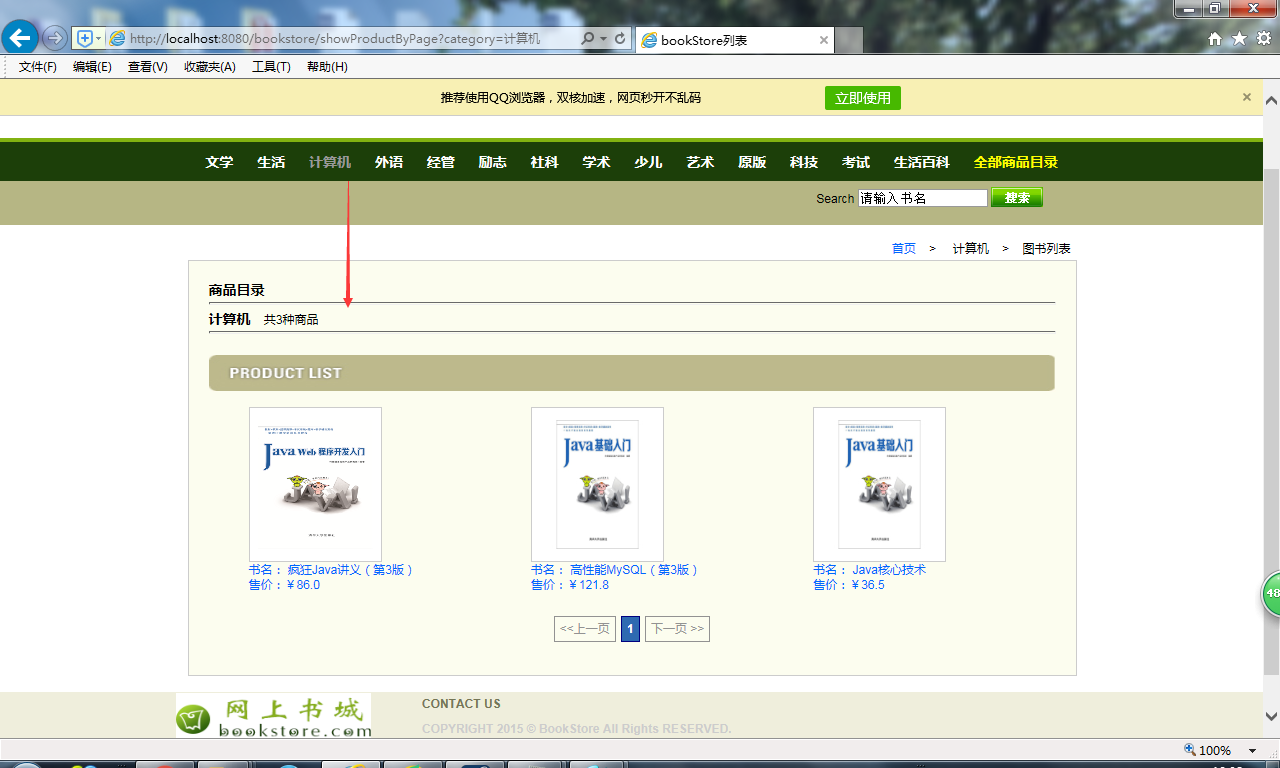Open the 原版 category
1280x768 pixels.
(753, 162)
